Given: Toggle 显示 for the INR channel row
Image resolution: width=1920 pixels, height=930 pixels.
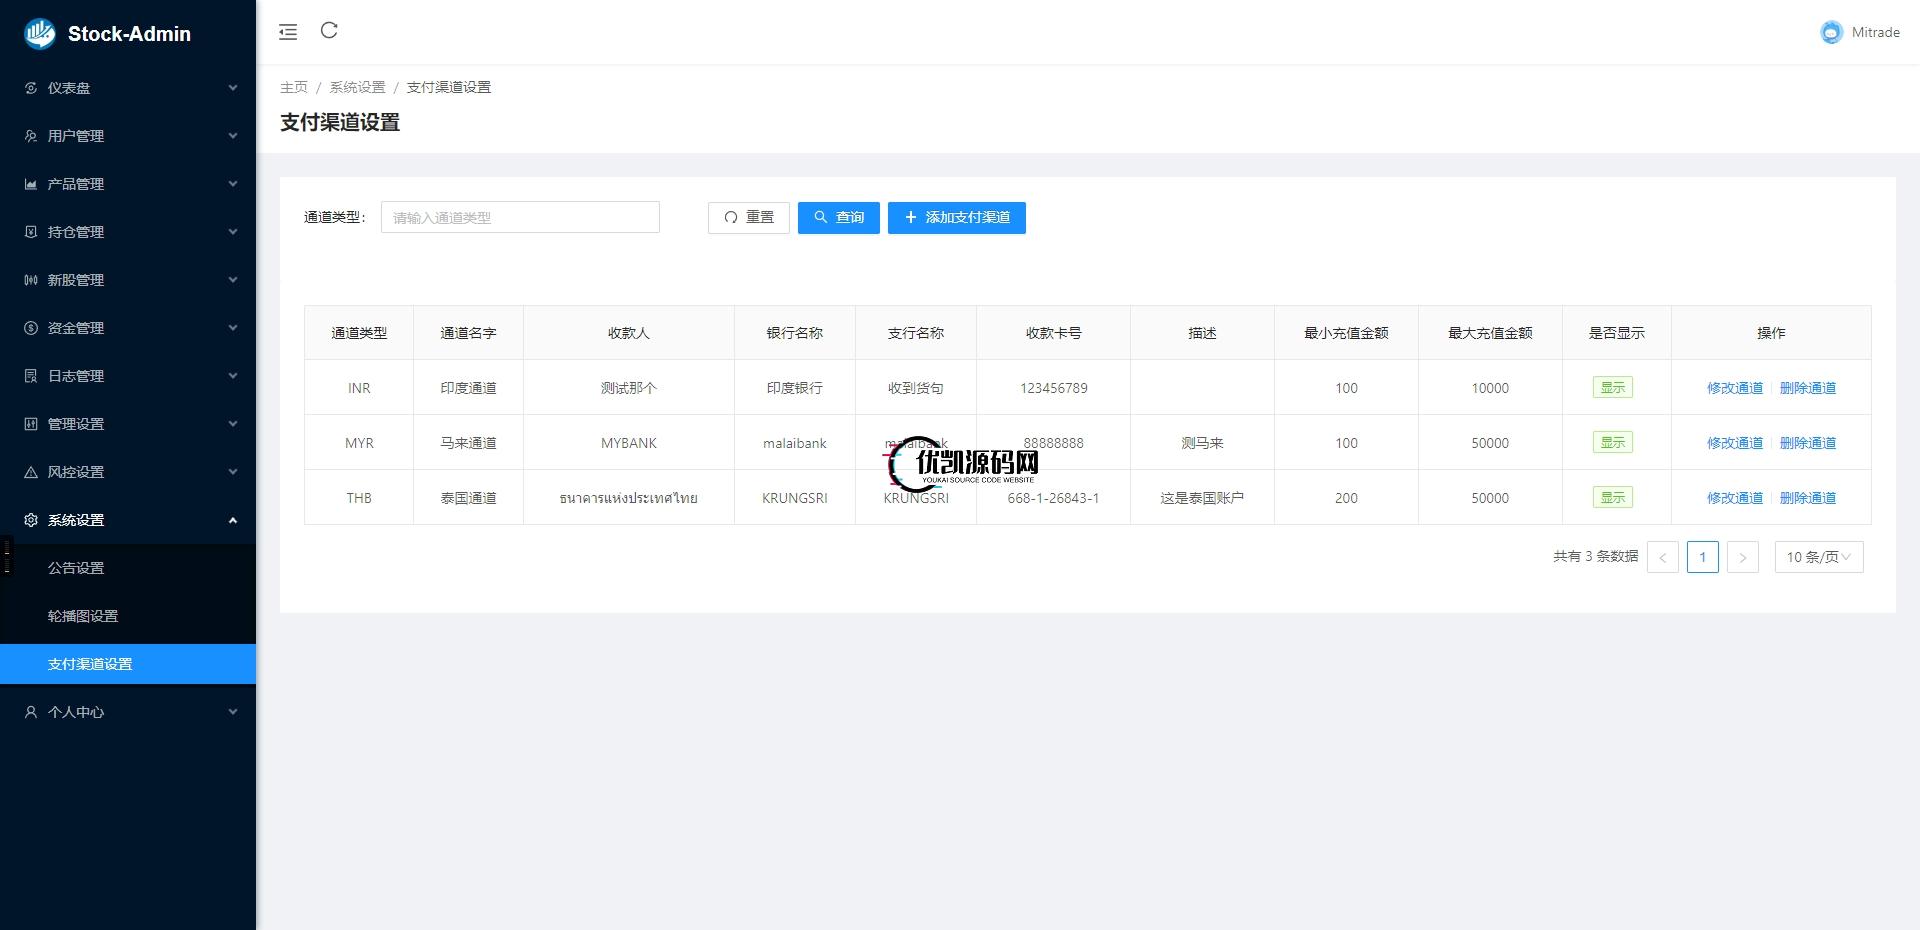Looking at the screenshot, I should [x=1612, y=387].
